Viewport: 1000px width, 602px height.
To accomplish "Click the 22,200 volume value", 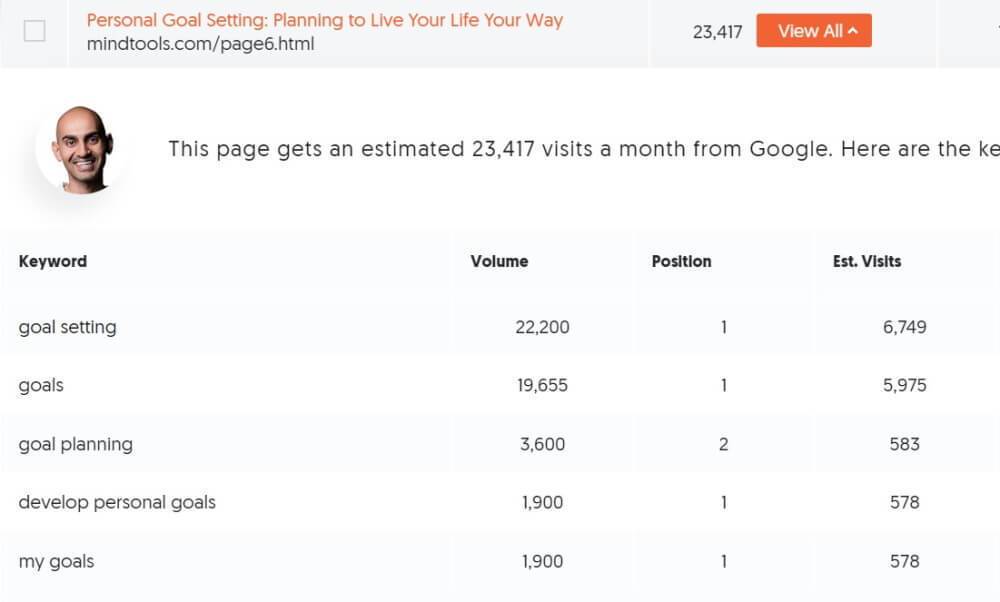I will (544, 327).
